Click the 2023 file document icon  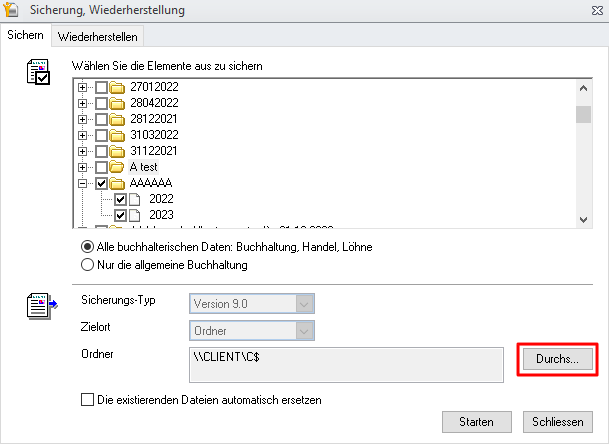tap(137, 214)
